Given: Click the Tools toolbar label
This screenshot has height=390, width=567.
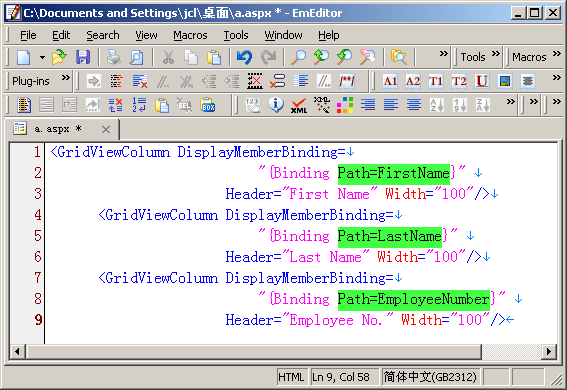Looking at the screenshot, I should pos(473,57).
